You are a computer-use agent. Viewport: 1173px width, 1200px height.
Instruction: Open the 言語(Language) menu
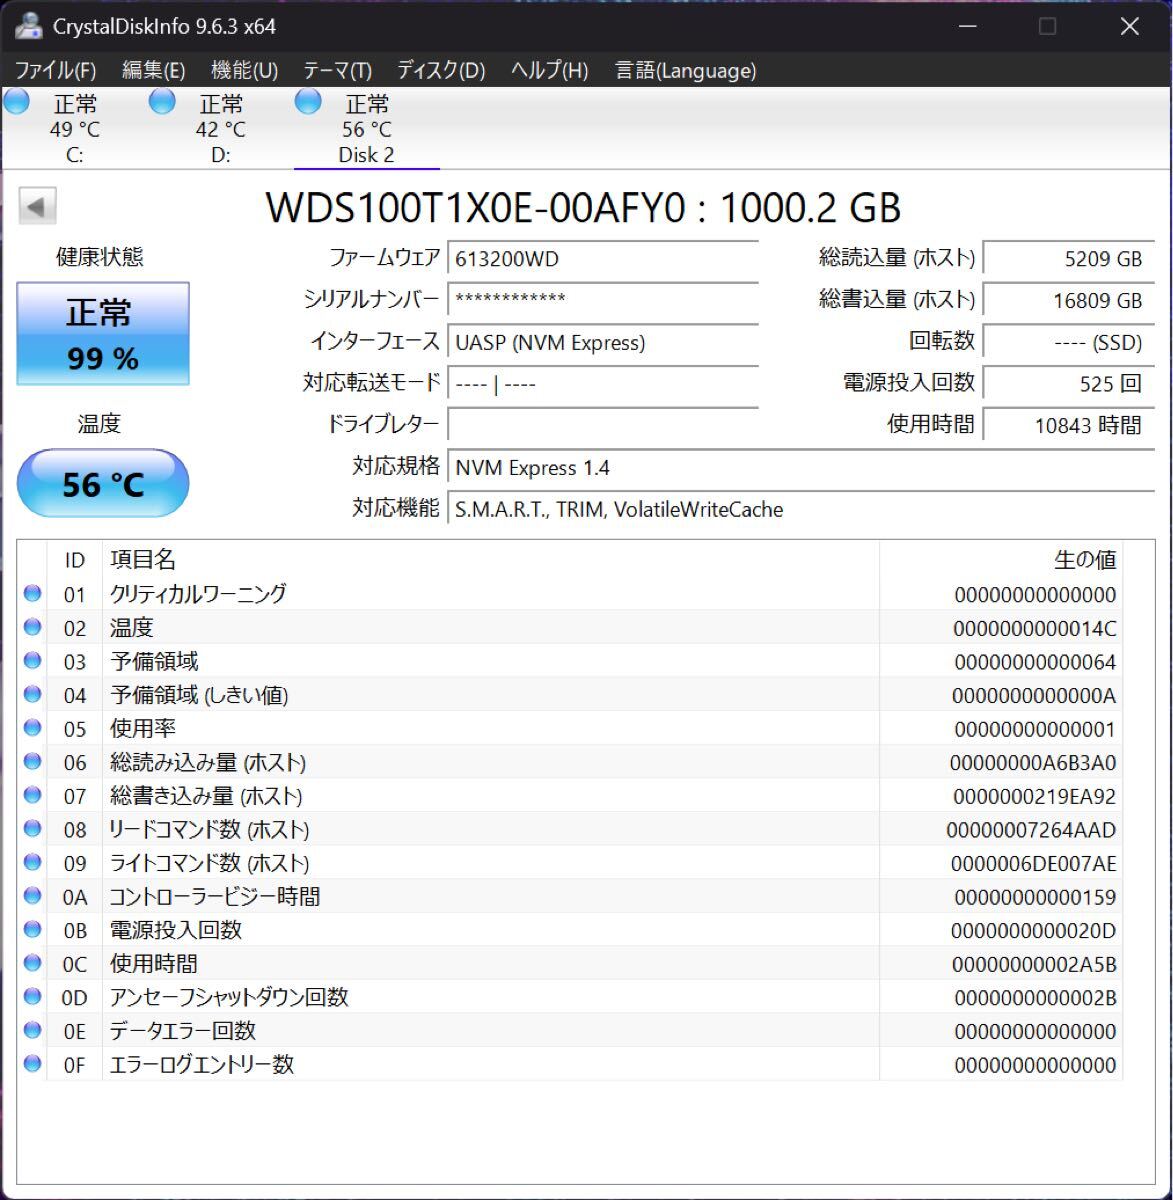686,70
